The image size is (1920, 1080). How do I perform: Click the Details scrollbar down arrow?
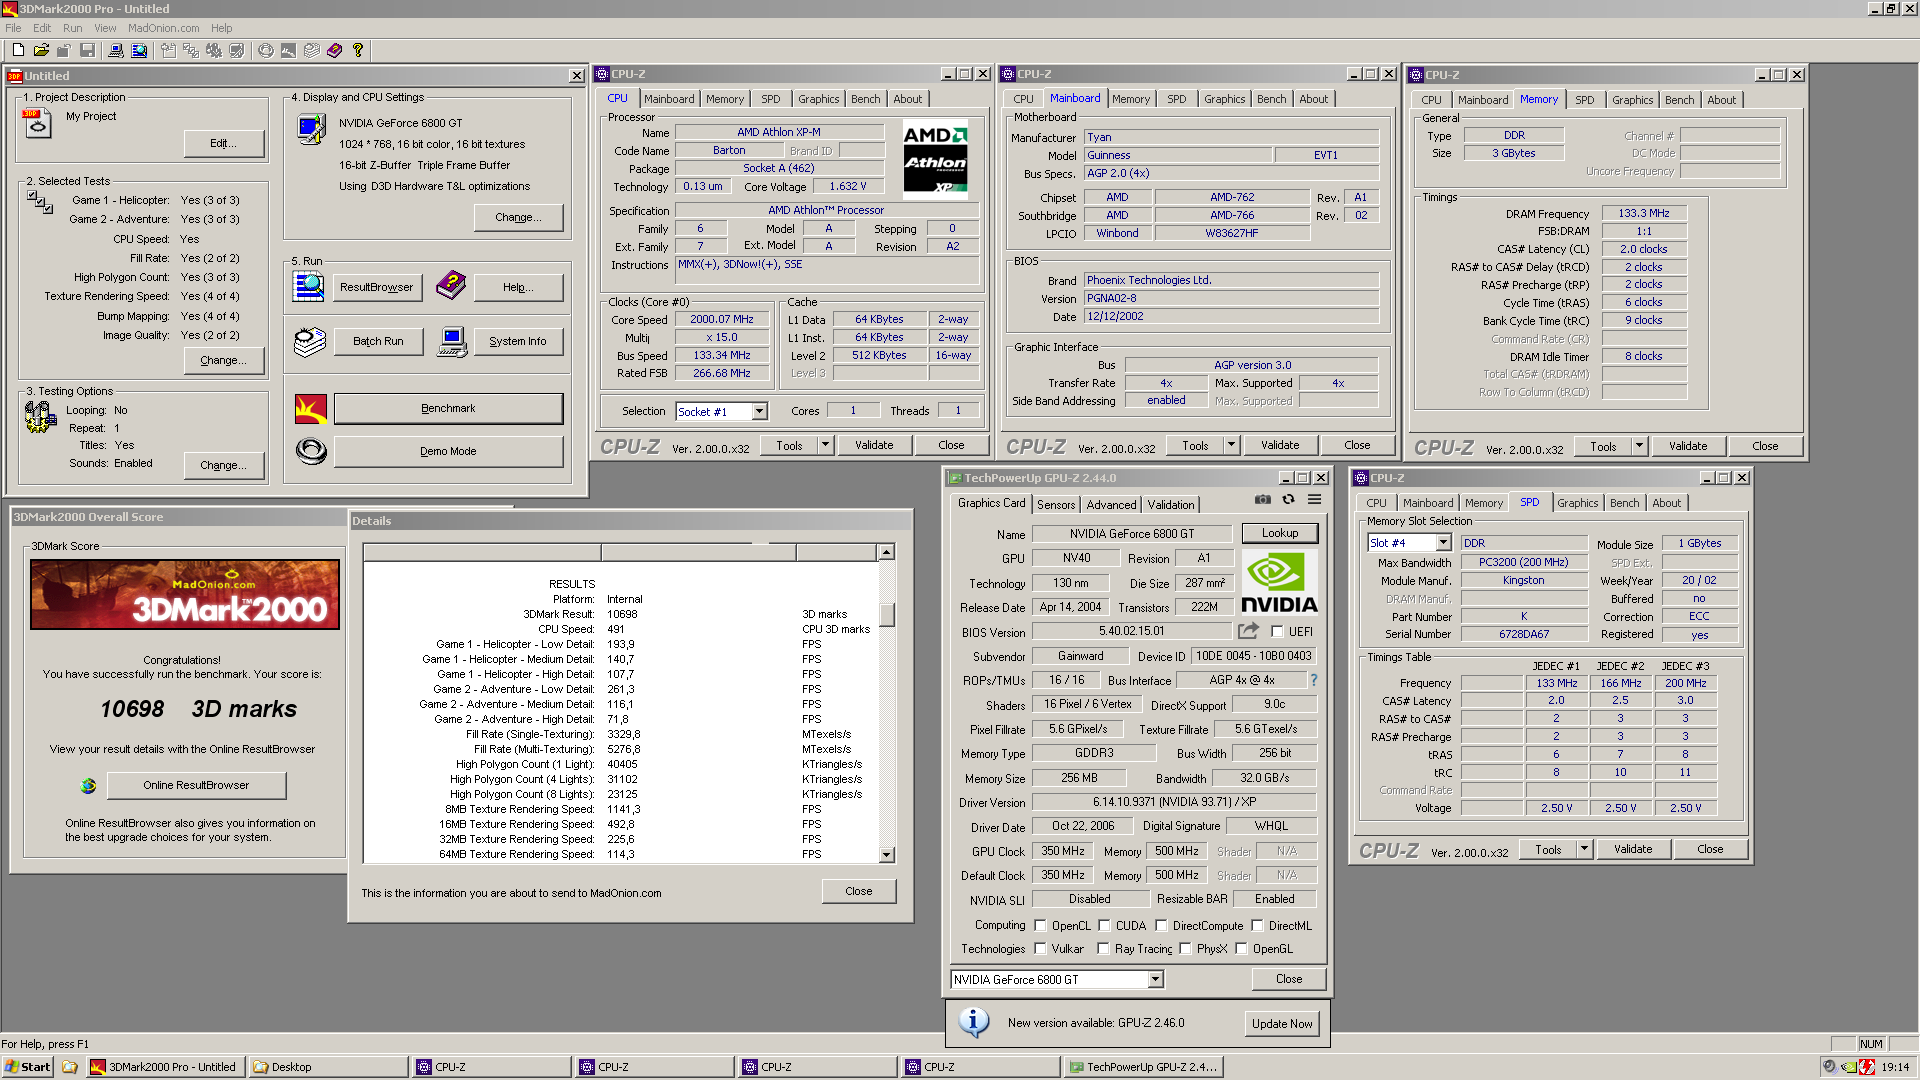(887, 855)
